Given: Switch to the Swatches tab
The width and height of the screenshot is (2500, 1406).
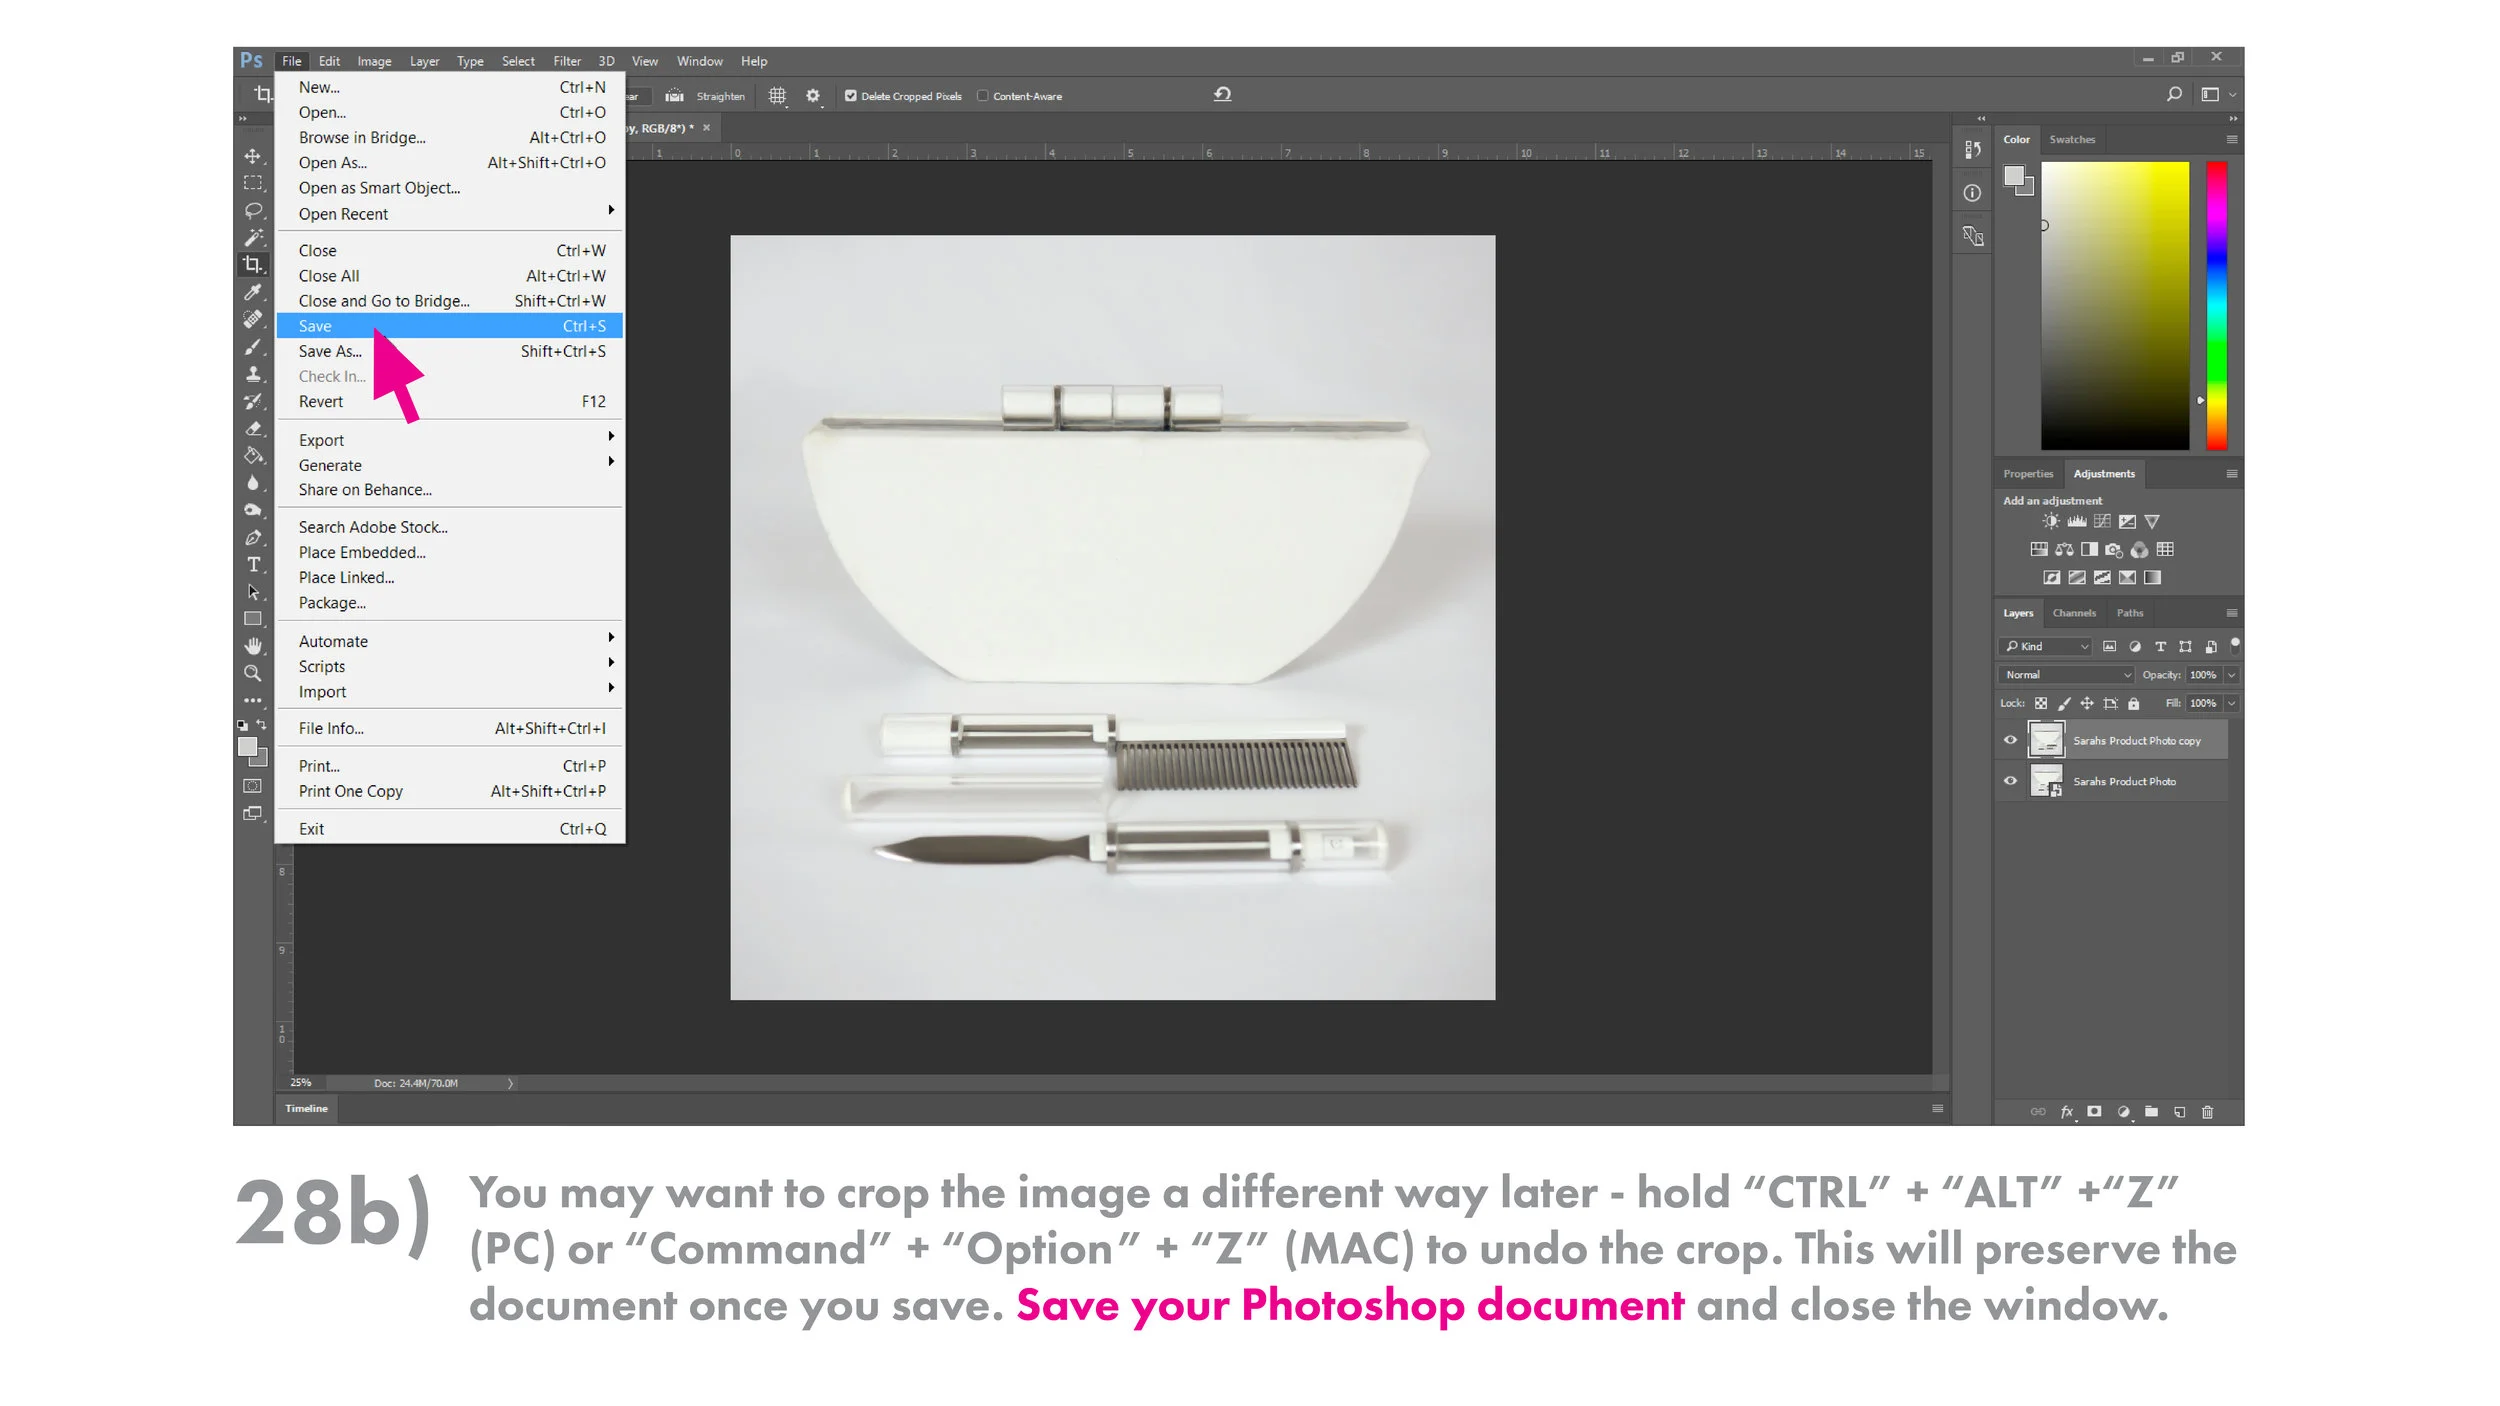Looking at the screenshot, I should 2071,140.
